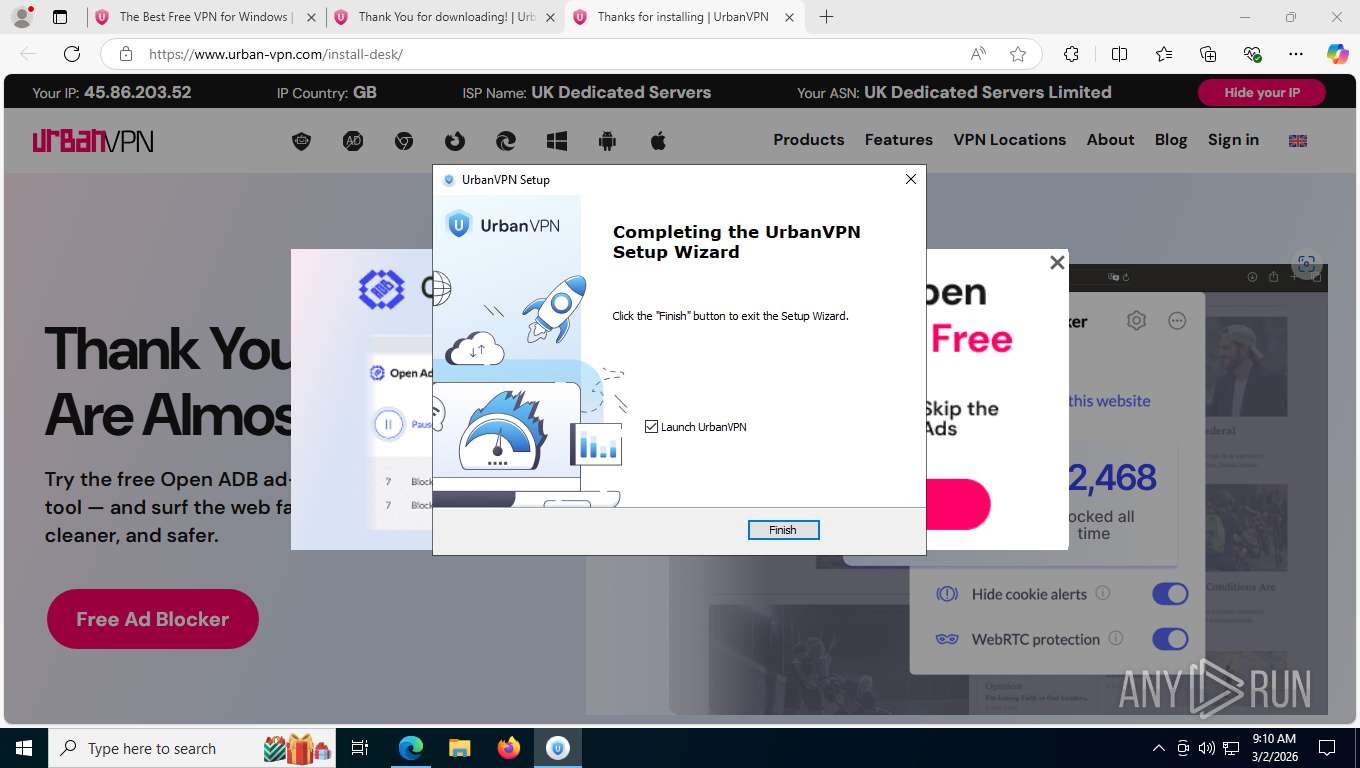Click the Apple icon in site header
The height and width of the screenshot is (768, 1360).
click(x=658, y=141)
